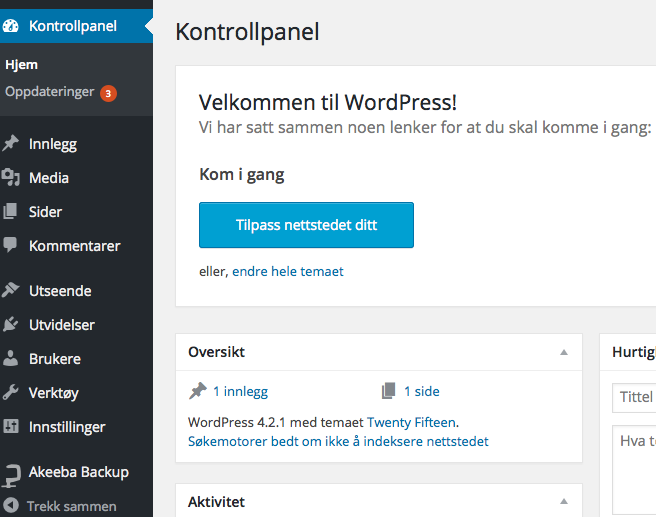Open the Utseende menu label
656x517 pixels.
point(60,291)
